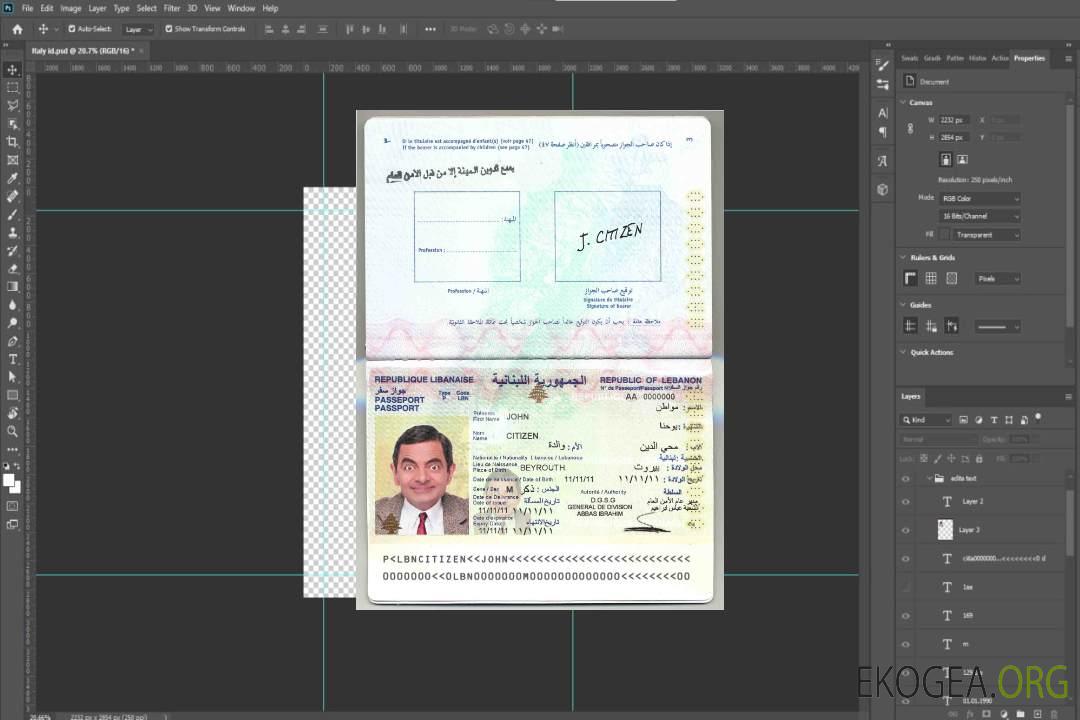Toggle grid icon in Rulers & Grids

[931, 278]
